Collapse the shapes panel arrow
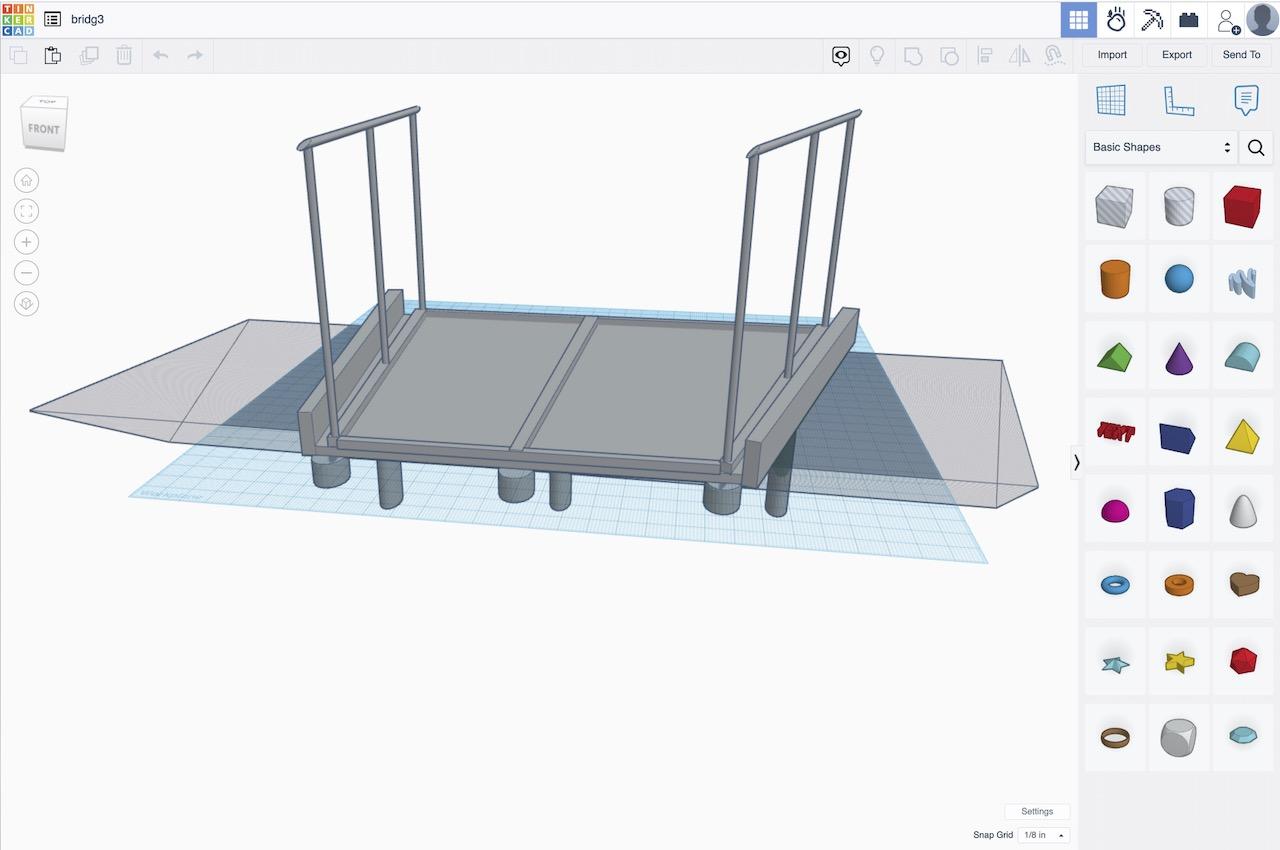This screenshot has width=1280, height=850. 1077,462
